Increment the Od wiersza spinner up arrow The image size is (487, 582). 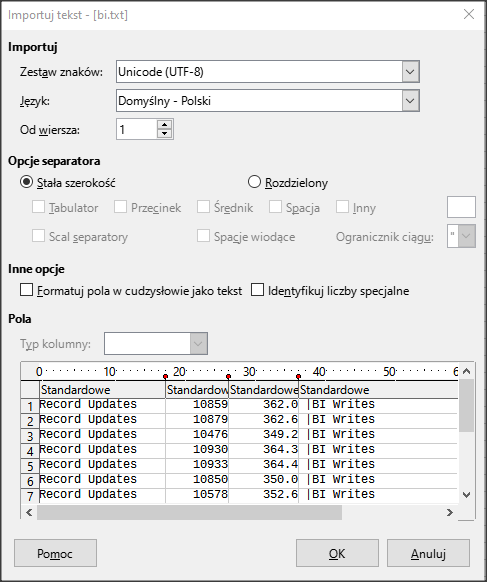coord(164,124)
